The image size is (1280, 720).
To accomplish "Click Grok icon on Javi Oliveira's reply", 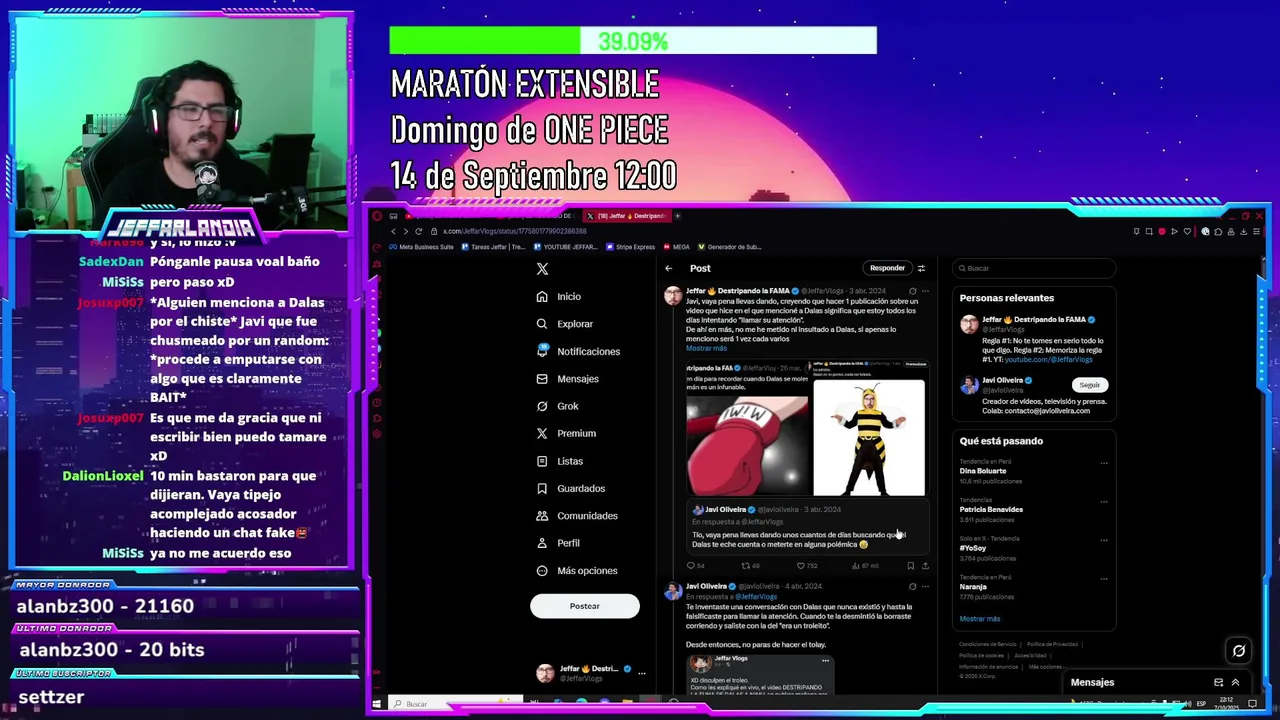I will [912, 586].
